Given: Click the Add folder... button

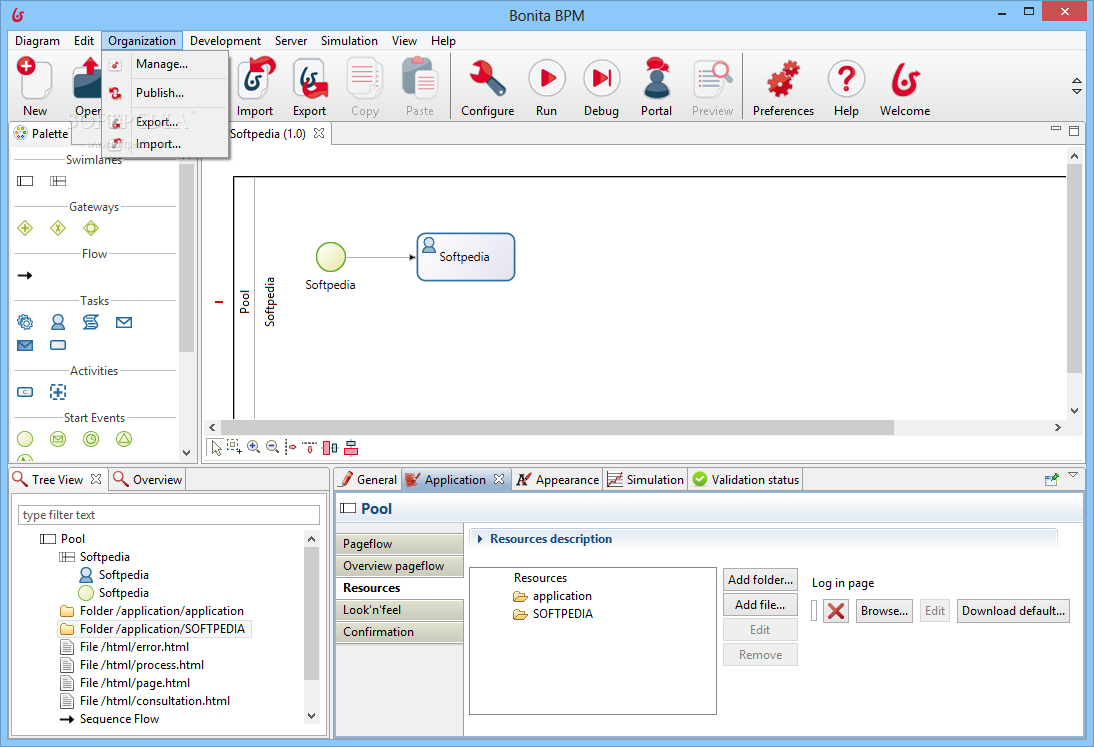Looking at the screenshot, I should click(x=760, y=580).
